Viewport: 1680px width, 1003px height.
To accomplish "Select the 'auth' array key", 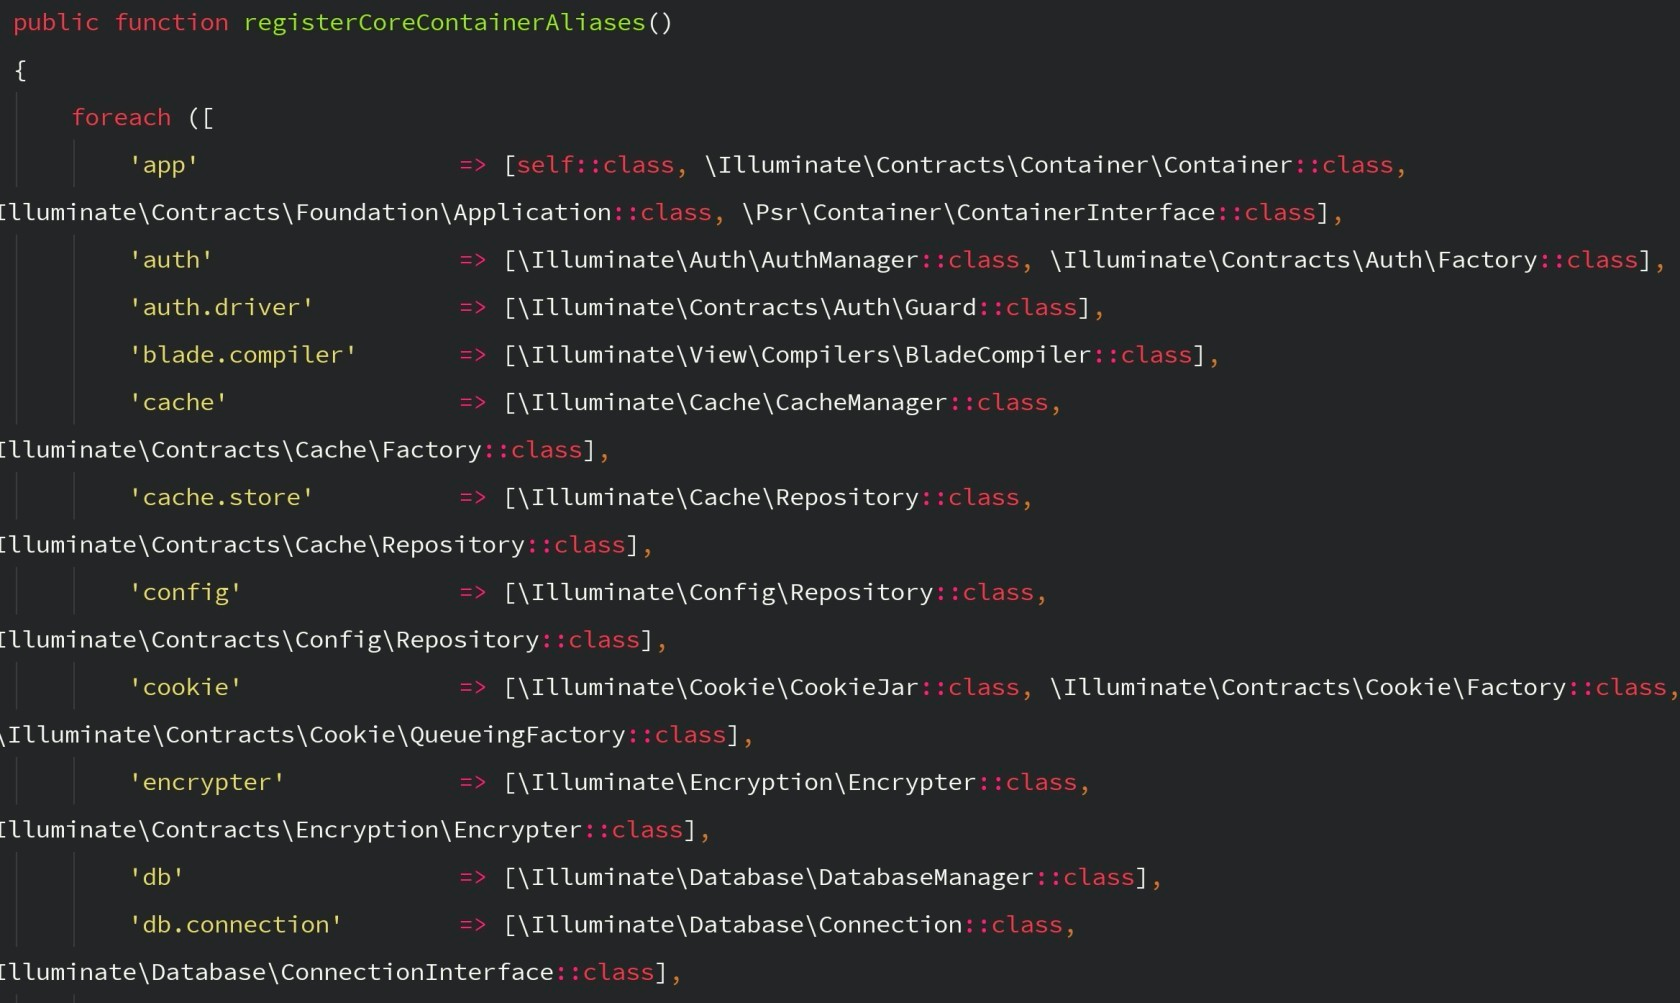I will [x=171, y=260].
